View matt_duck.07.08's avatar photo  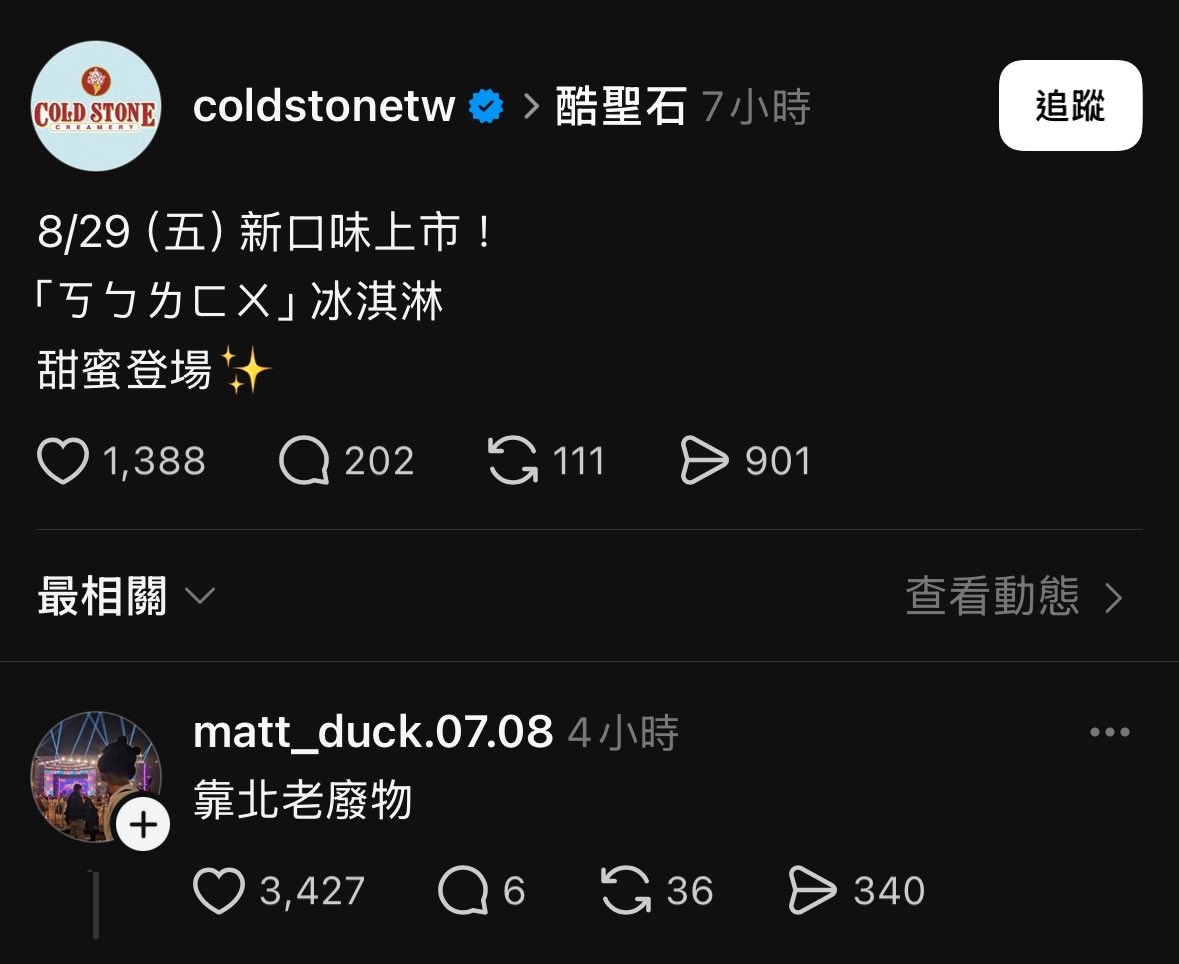pos(95,777)
